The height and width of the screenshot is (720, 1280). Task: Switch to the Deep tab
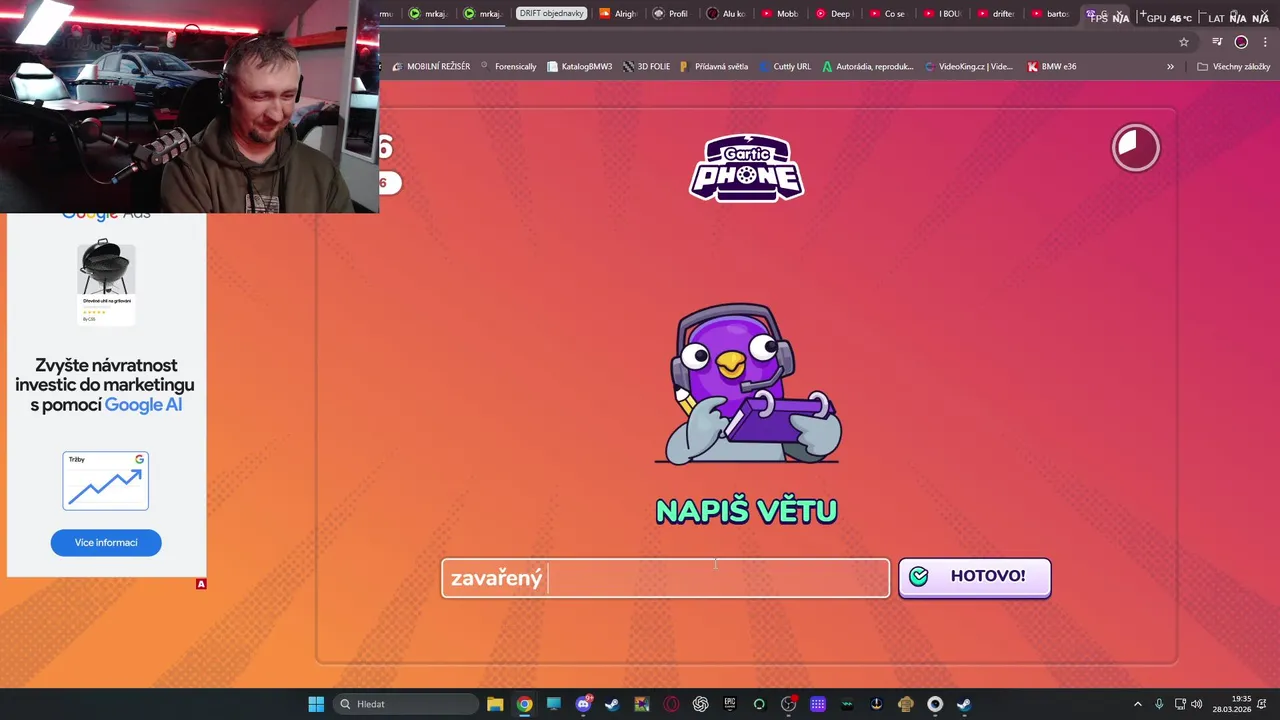[x=834, y=14]
